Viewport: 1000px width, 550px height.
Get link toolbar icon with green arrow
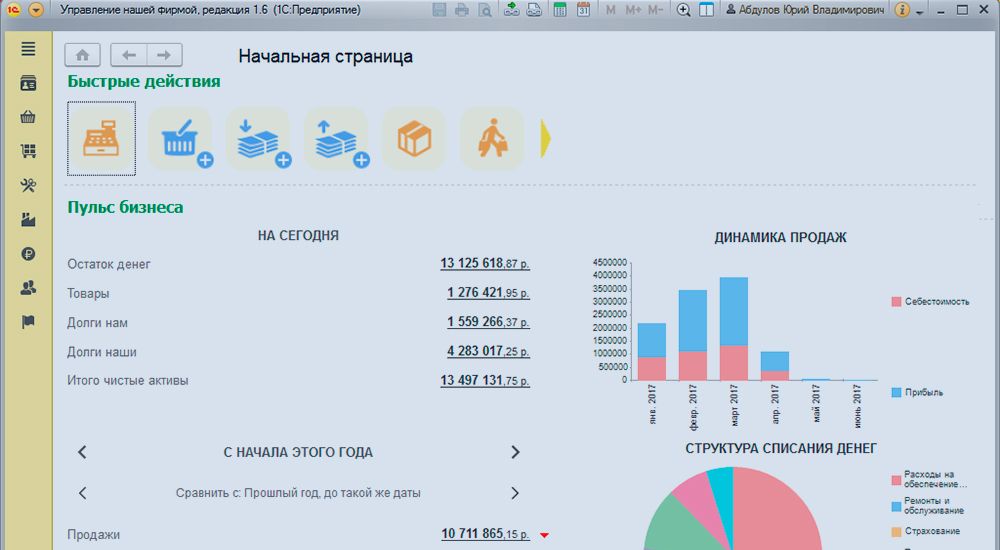[511, 10]
